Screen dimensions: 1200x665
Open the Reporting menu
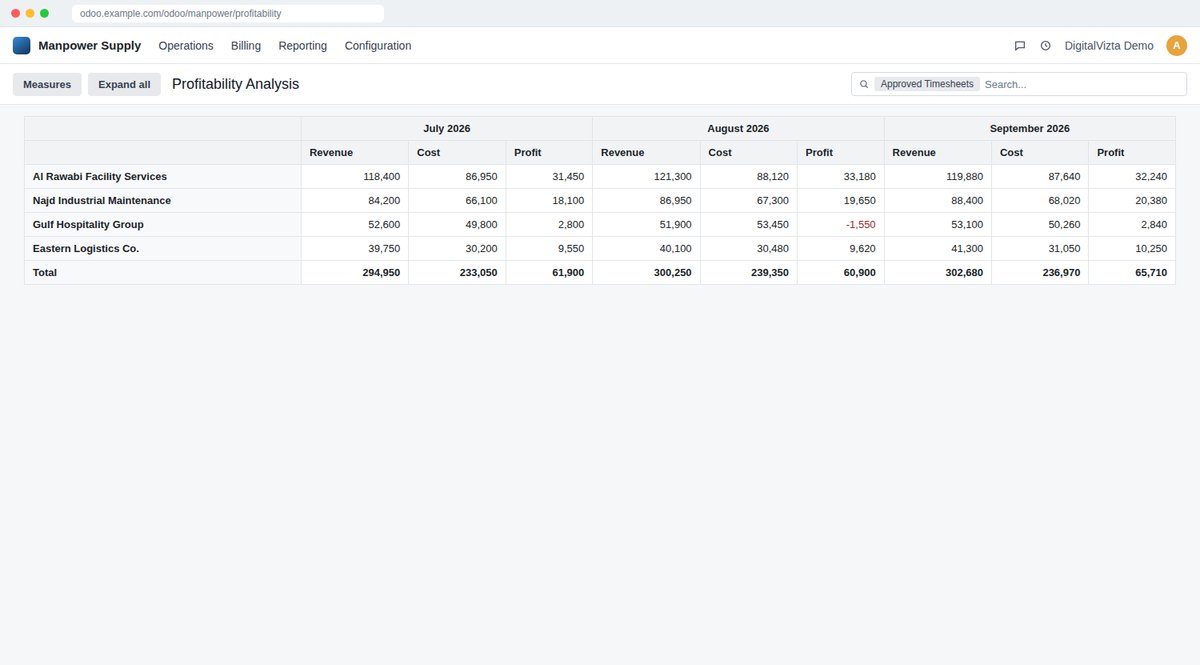(303, 45)
